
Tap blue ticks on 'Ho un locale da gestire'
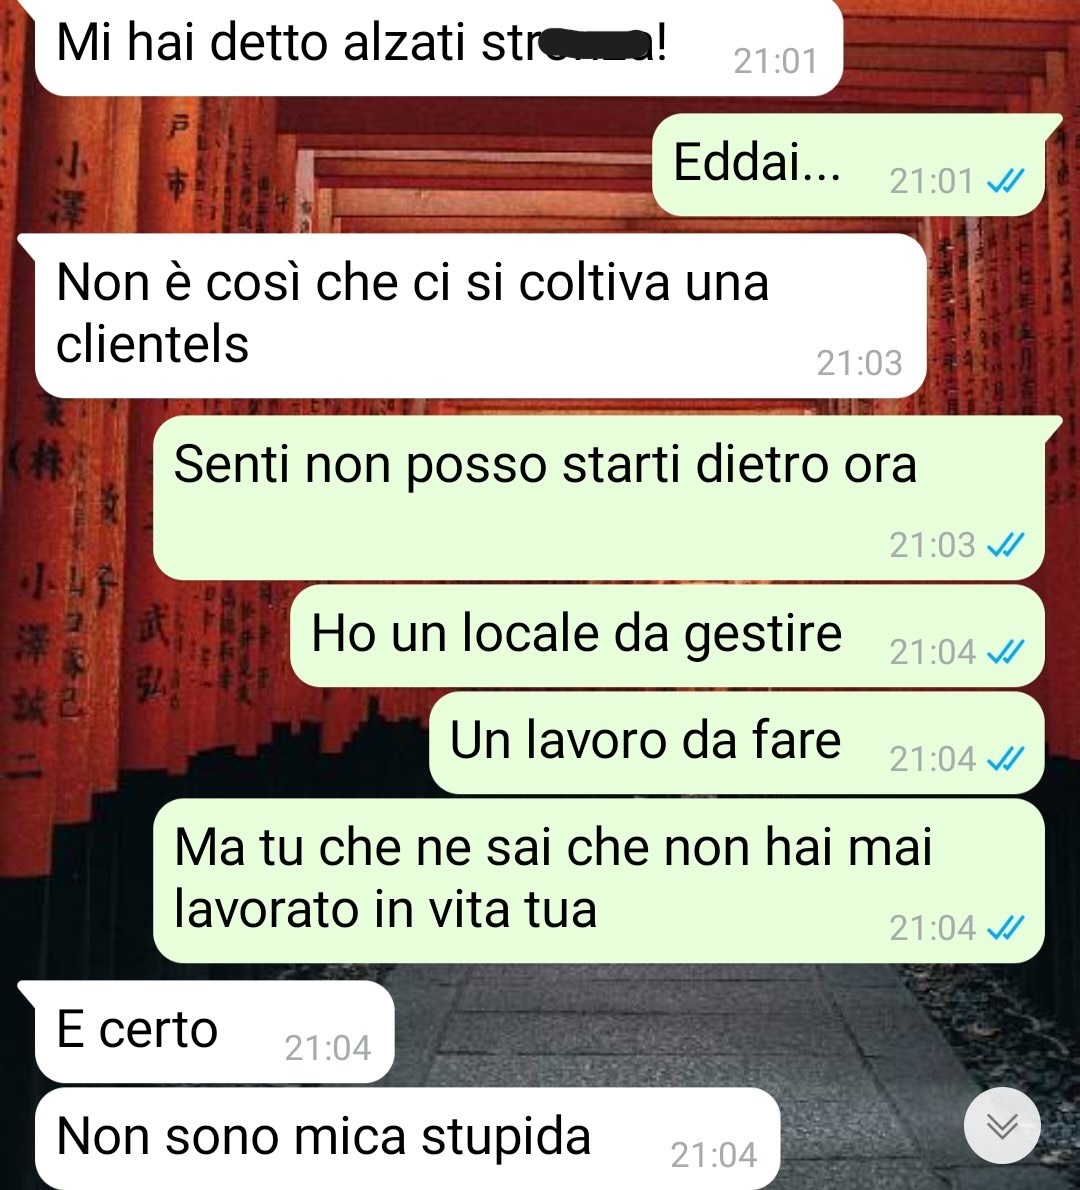click(x=1006, y=652)
